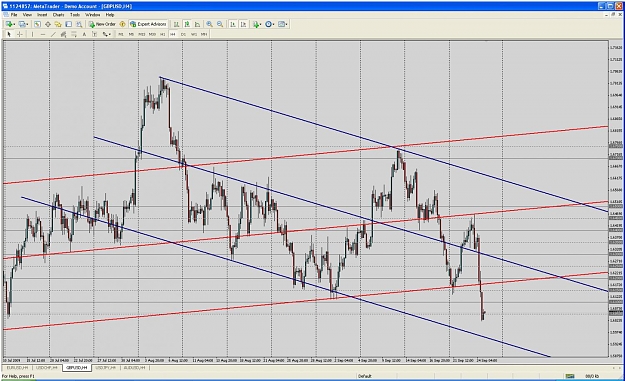Switch to the AUDUSD,H4 chart tab
Screen dimensions: 625x381
coord(135,367)
